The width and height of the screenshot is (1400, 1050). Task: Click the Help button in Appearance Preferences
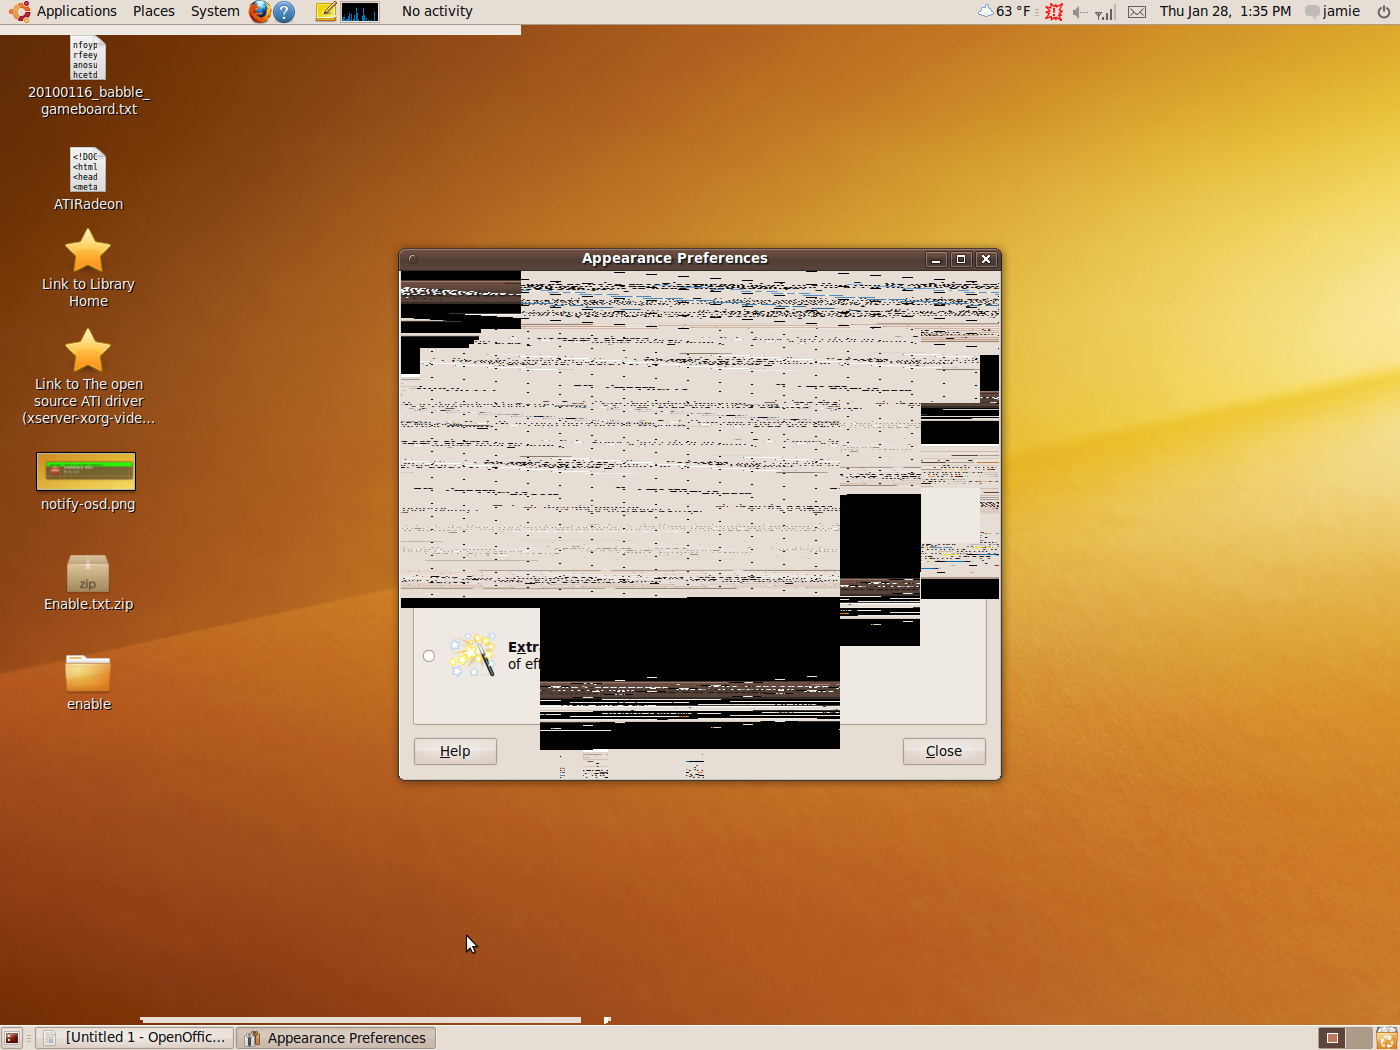455,751
